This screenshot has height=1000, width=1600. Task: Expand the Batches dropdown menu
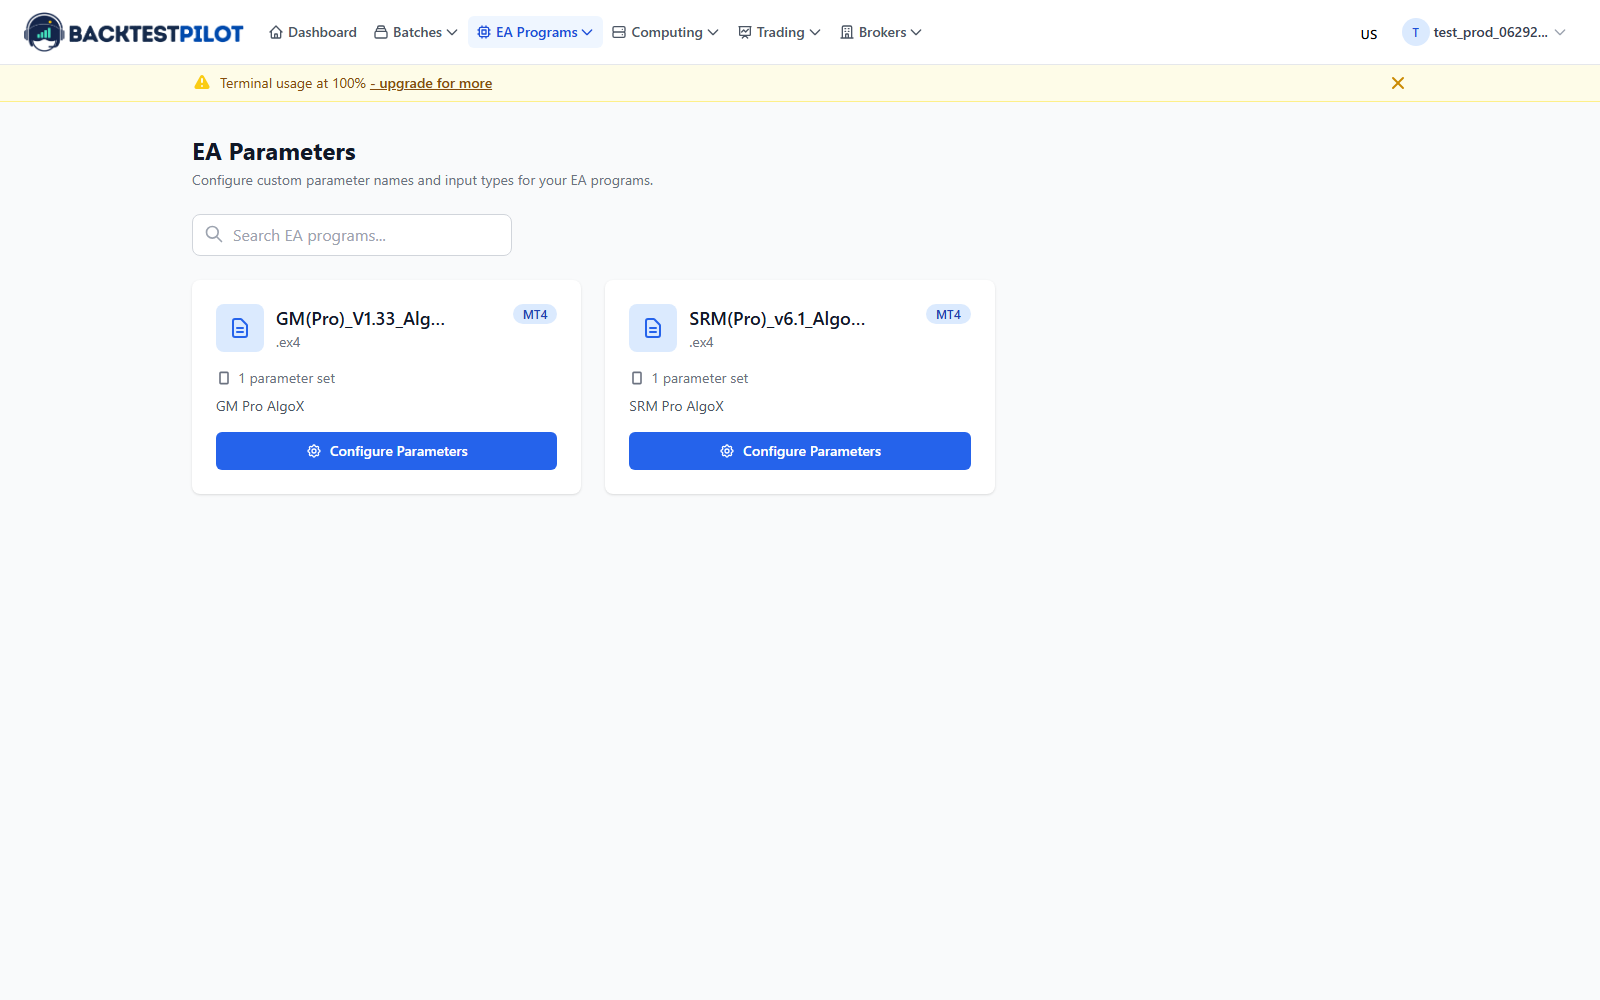tap(416, 32)
